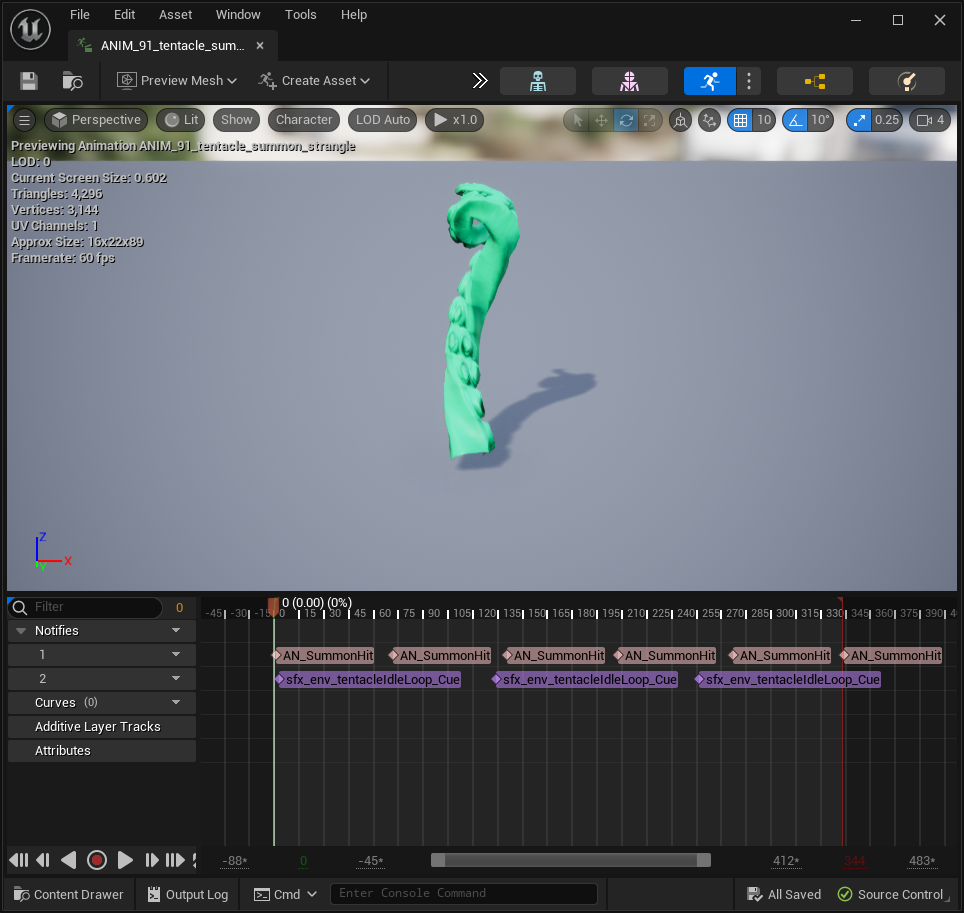The height and width of the screenshot is (913, 964).
Task: Start recording the animation
Action: [x=97, y=860]
